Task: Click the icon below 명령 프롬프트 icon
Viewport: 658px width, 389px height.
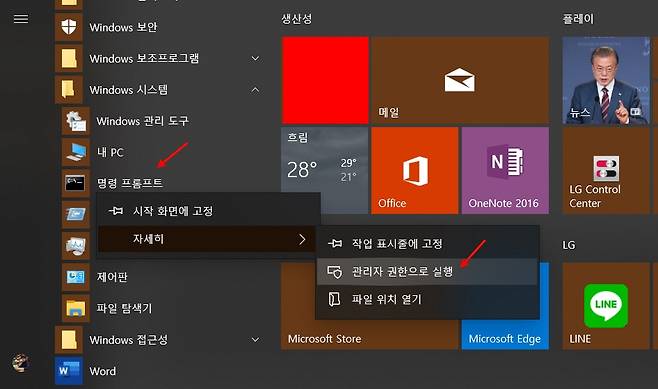Action: pos(76,214)
